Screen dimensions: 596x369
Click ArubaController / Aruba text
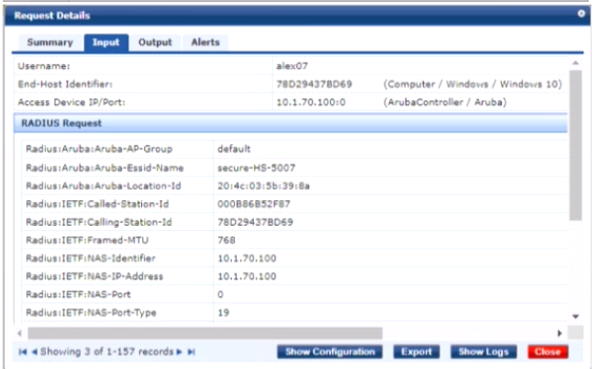[445, 102]
